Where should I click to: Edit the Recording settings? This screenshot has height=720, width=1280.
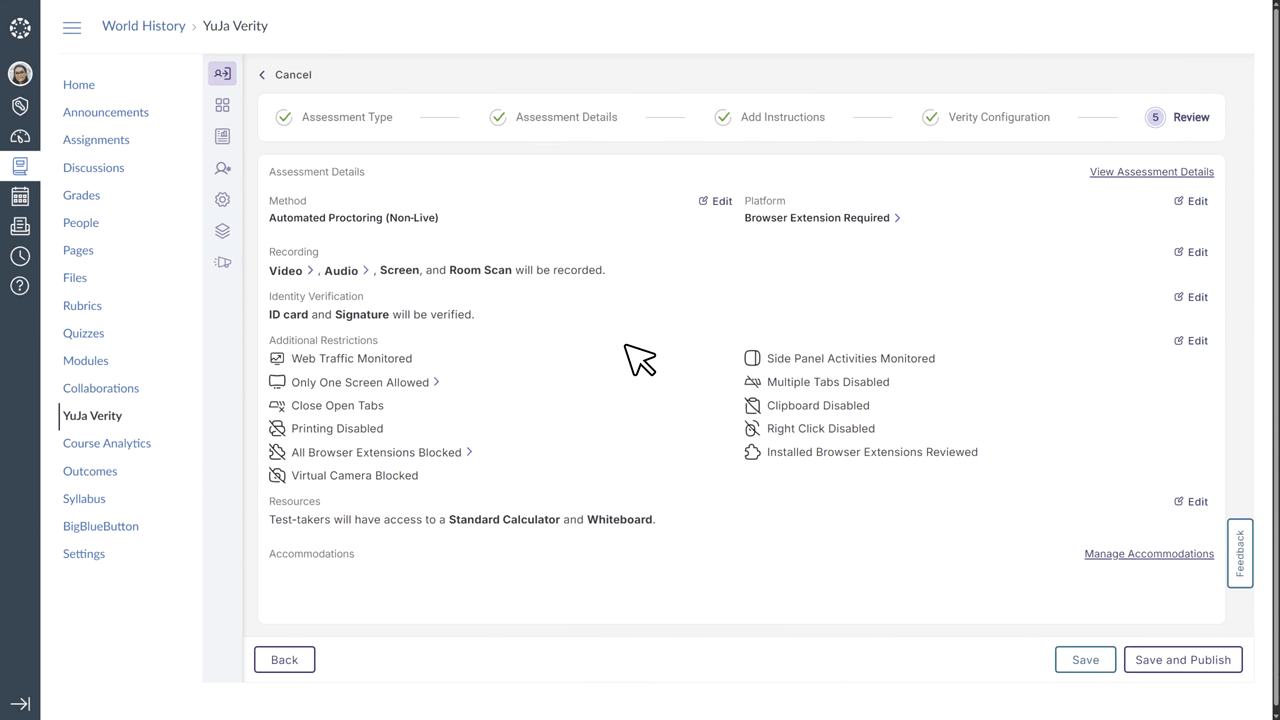click(x=1191, y=252)
